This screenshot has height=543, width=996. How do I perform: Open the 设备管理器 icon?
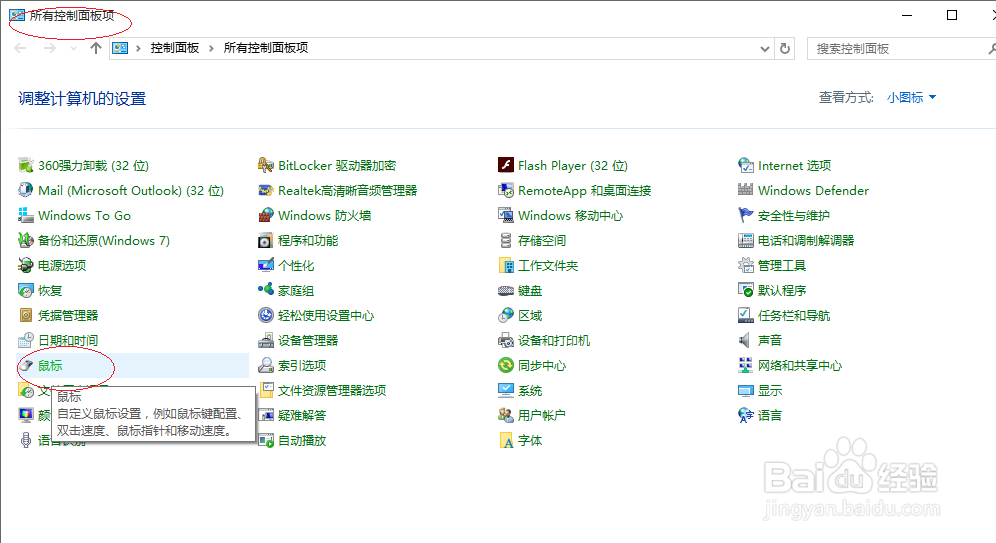coord(266,340)
